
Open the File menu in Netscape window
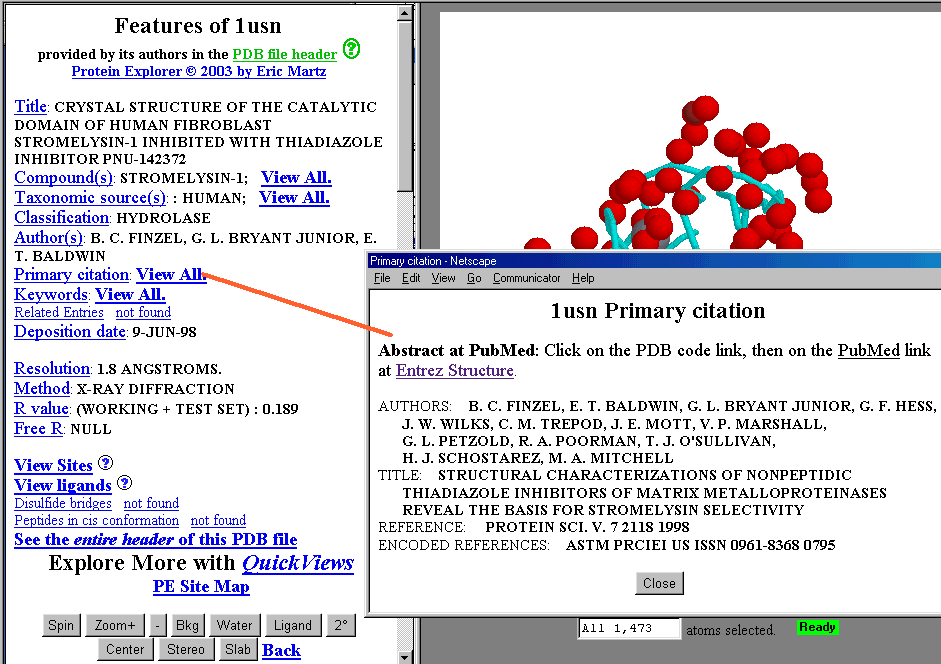coord(382,278)
